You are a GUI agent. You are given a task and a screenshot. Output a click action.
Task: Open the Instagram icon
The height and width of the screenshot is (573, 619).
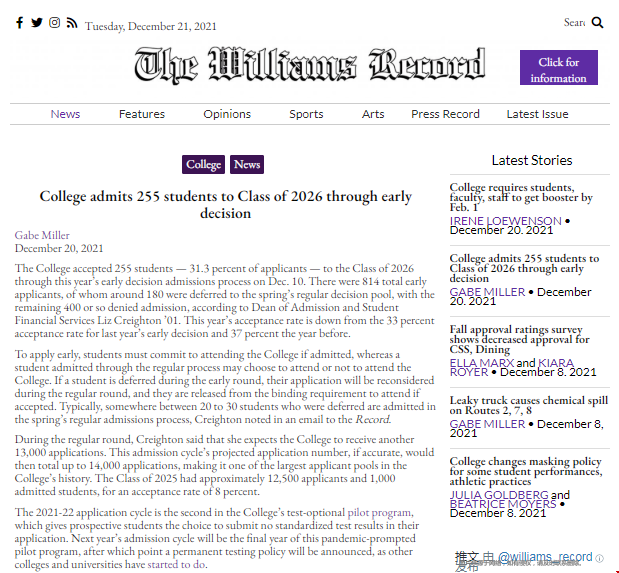point(54,23)
